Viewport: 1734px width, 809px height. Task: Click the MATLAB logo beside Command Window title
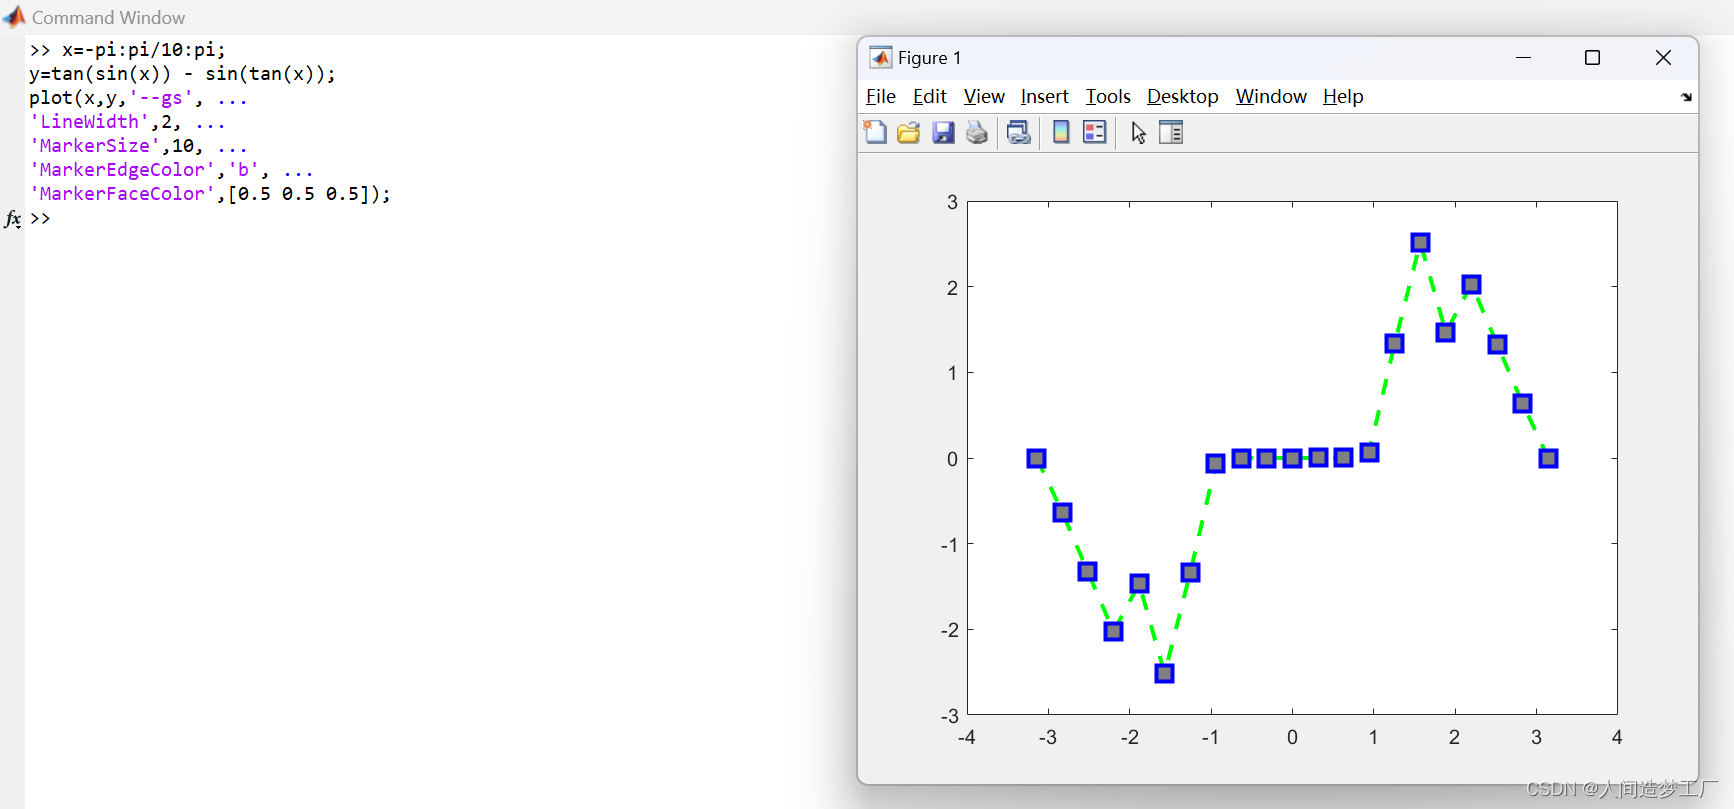point(14,17)
